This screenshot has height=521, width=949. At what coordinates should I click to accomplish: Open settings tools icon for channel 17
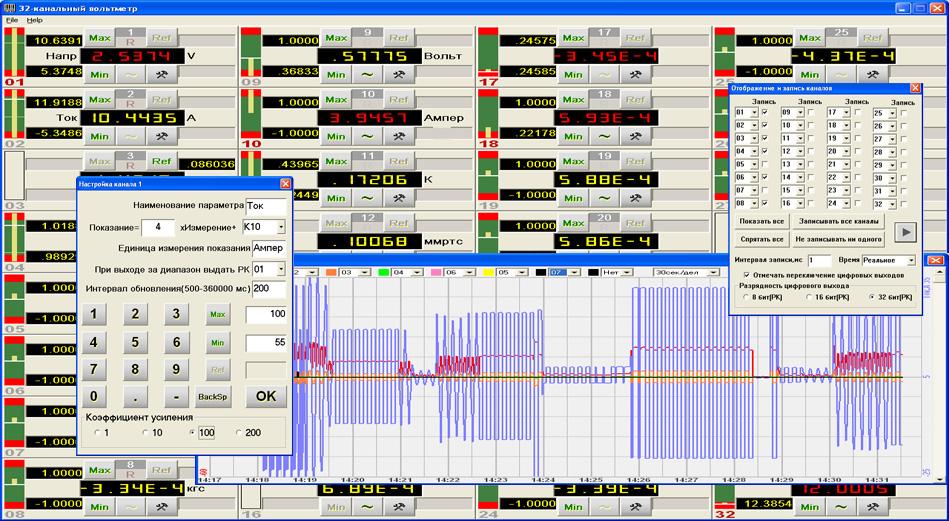tap(635, 75)
